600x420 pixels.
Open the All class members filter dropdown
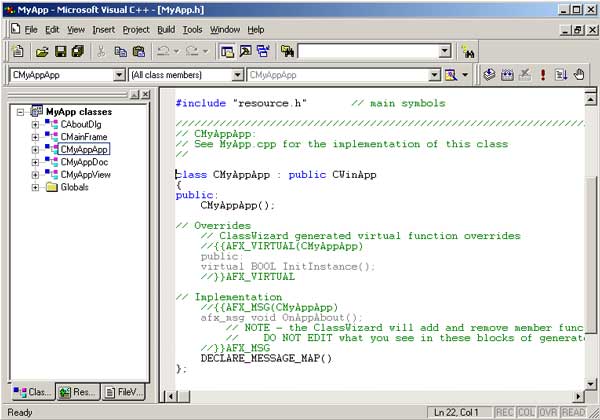pyautogui.click(x=238, y=75)
